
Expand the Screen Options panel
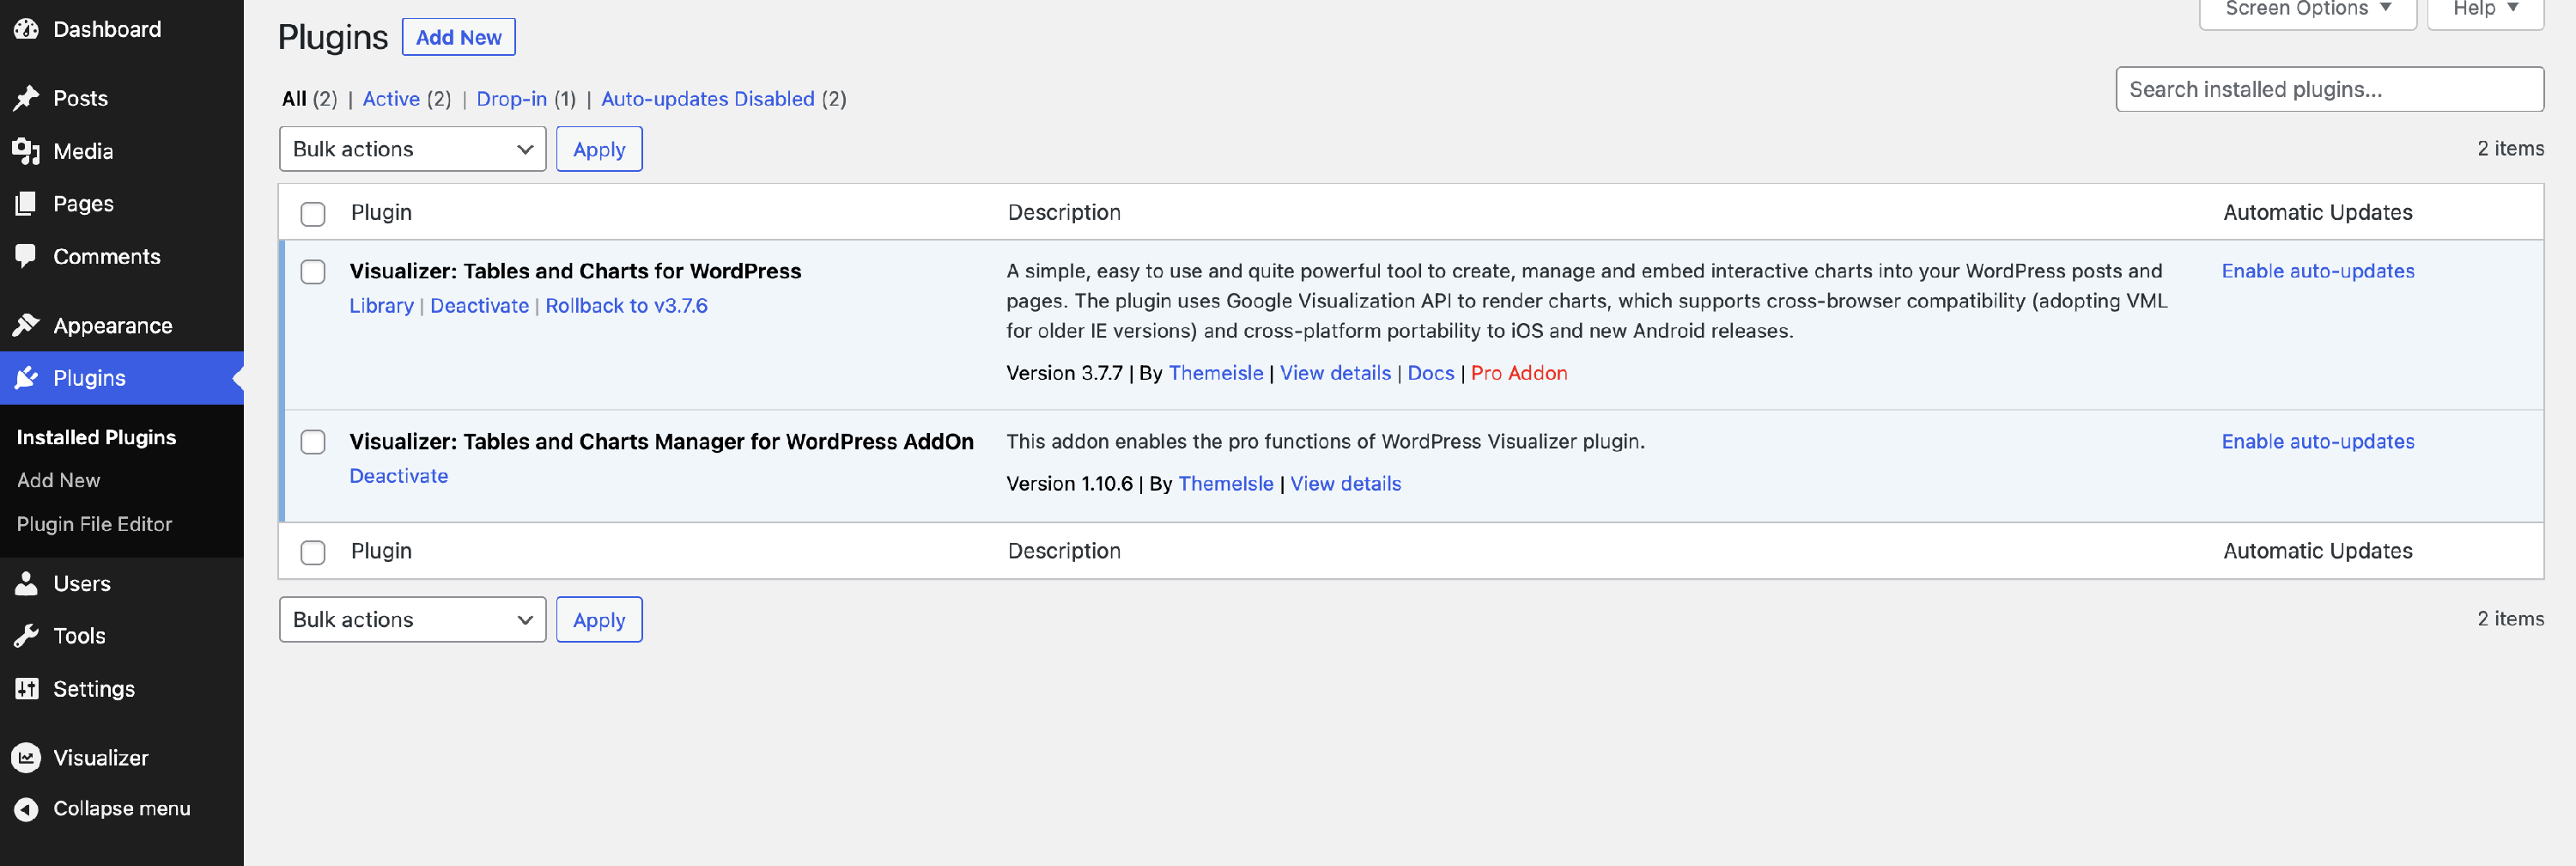[x=2306, y=10]
